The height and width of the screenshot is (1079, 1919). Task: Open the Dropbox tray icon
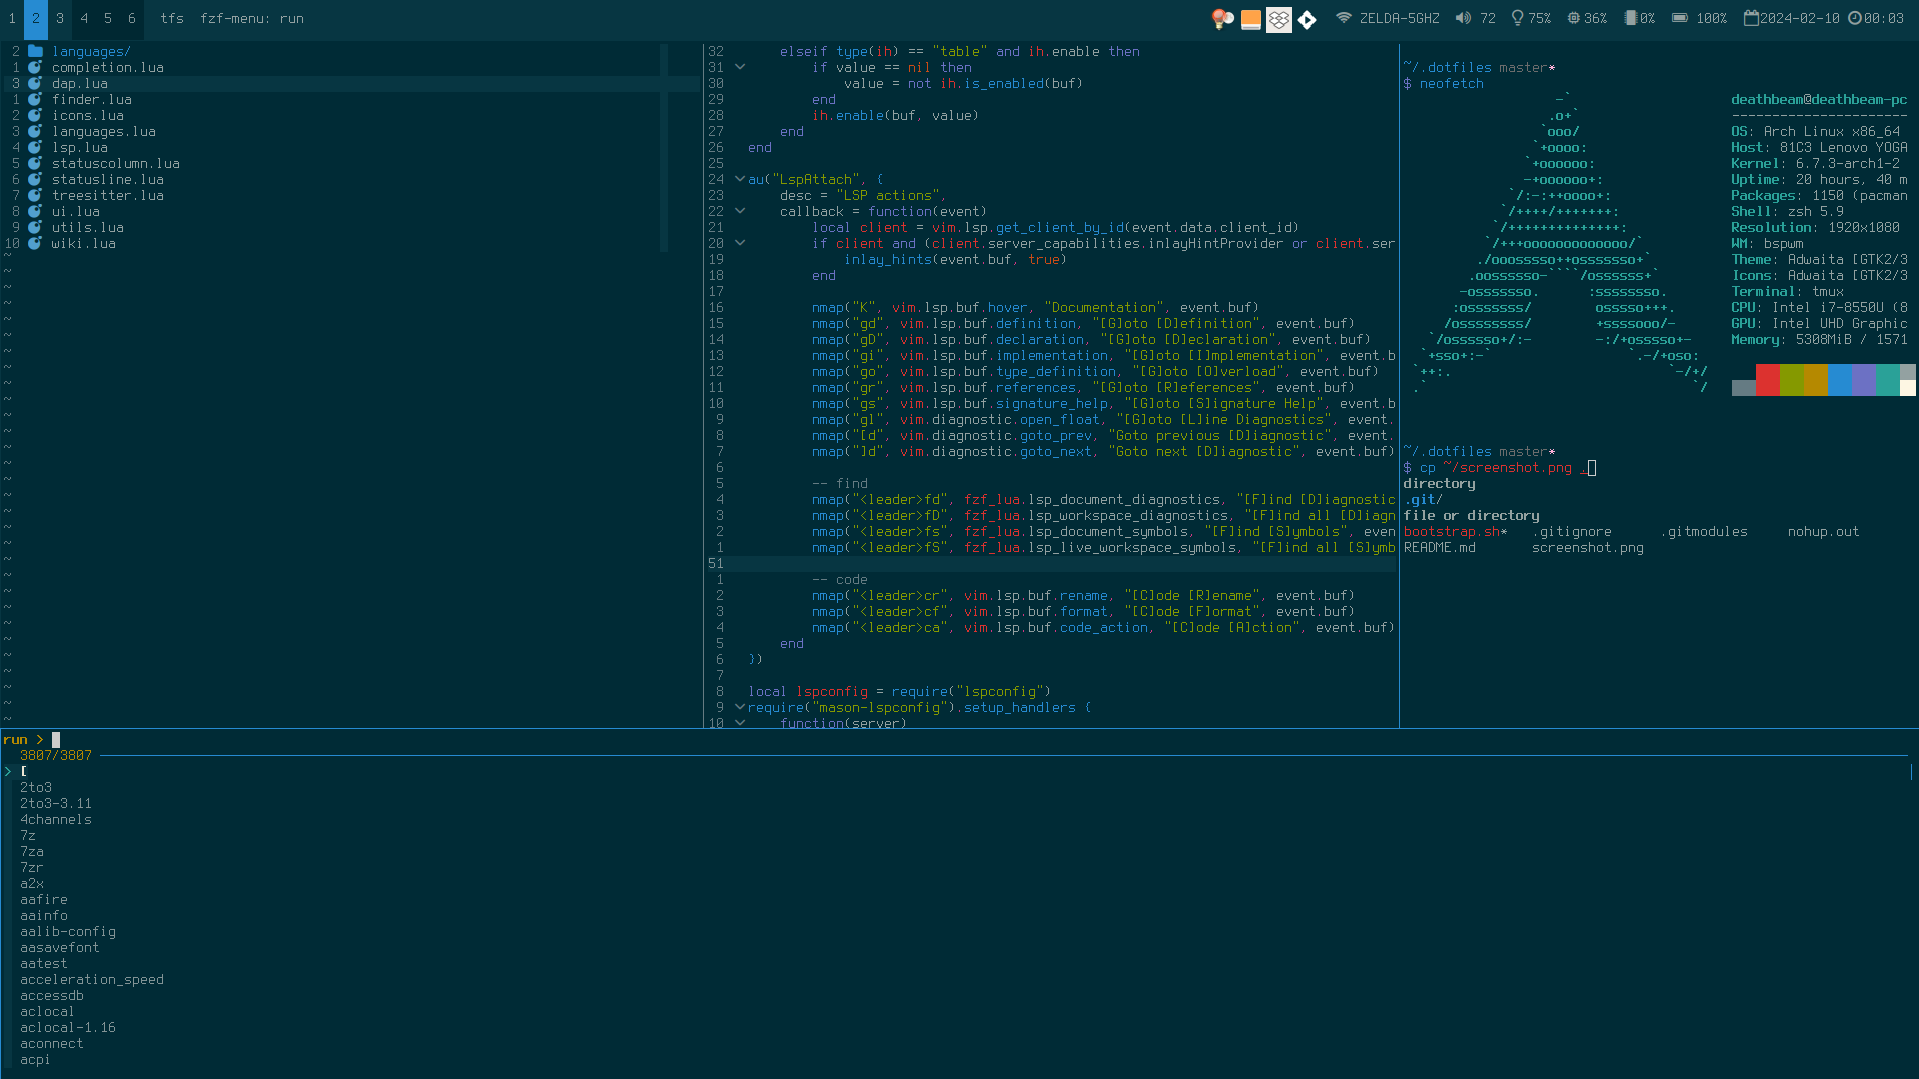[1278, 19]
